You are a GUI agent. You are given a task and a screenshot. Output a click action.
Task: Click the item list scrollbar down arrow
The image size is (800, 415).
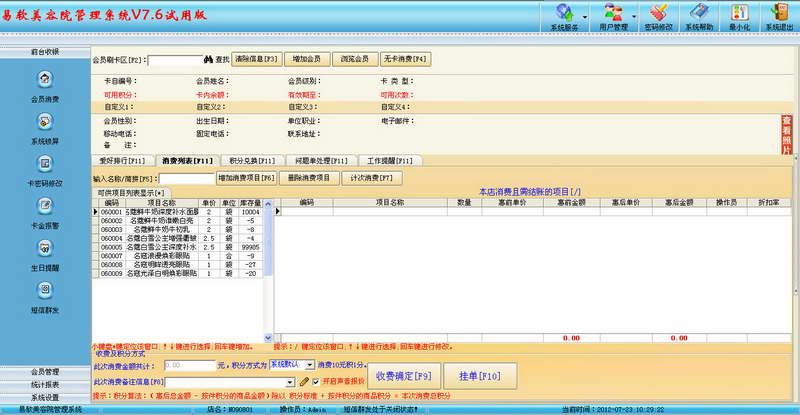coord(268,337)
